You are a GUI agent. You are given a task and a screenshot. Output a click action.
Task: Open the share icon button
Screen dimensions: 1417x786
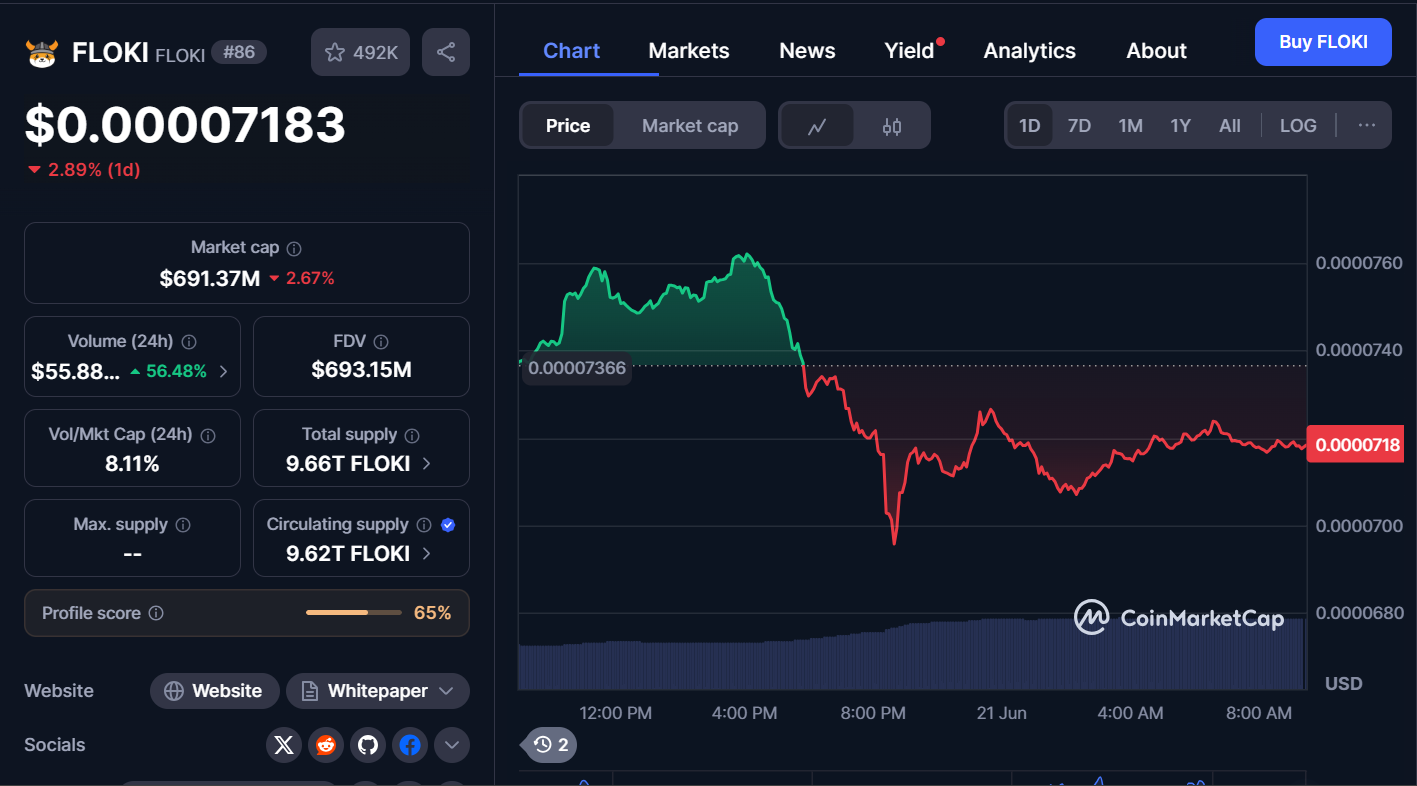[x=446, y=52]
